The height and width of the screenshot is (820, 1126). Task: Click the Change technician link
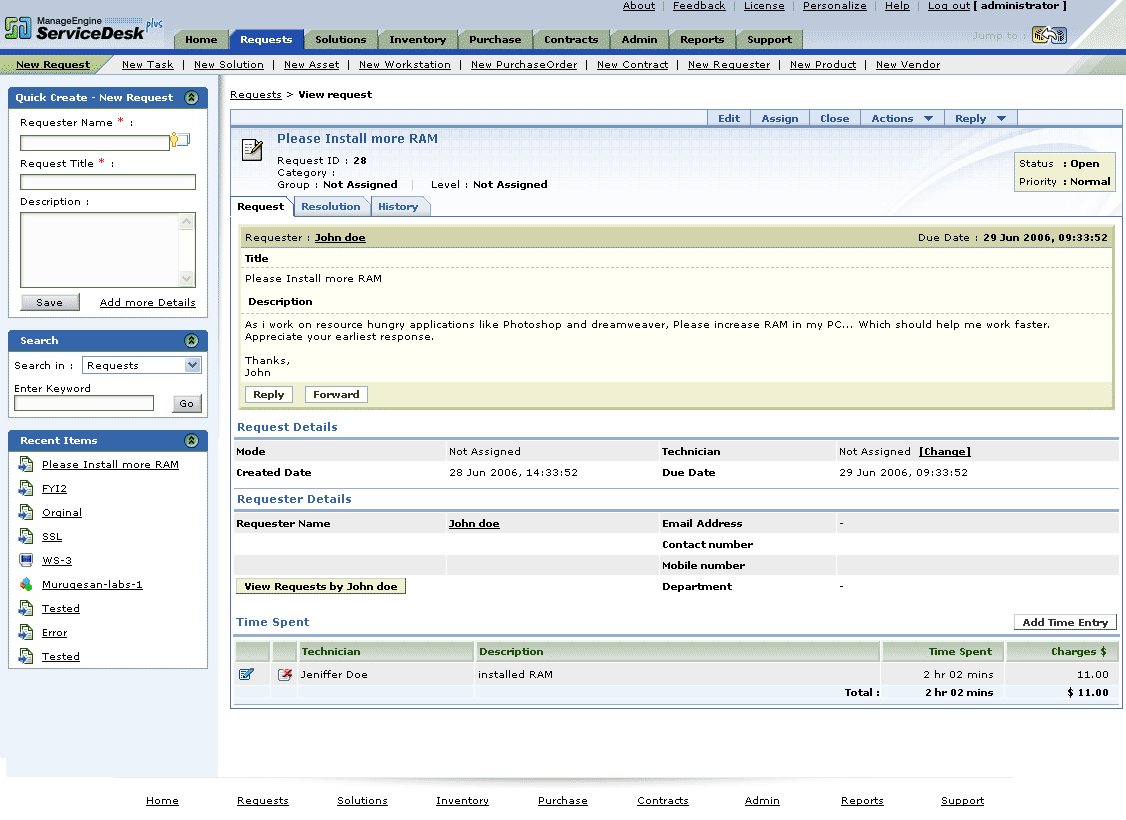944,452
